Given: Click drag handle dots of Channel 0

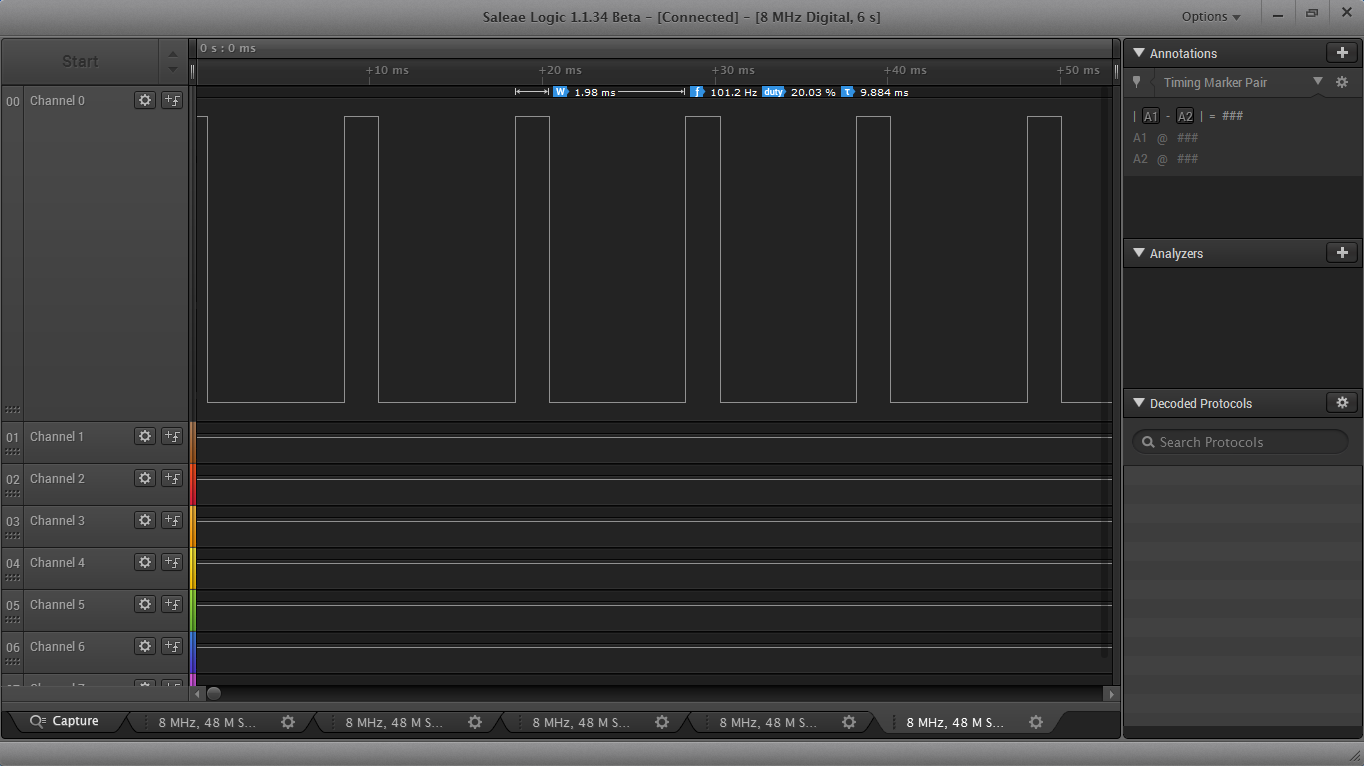Looking at the screenshot, I should click(12, 409).
